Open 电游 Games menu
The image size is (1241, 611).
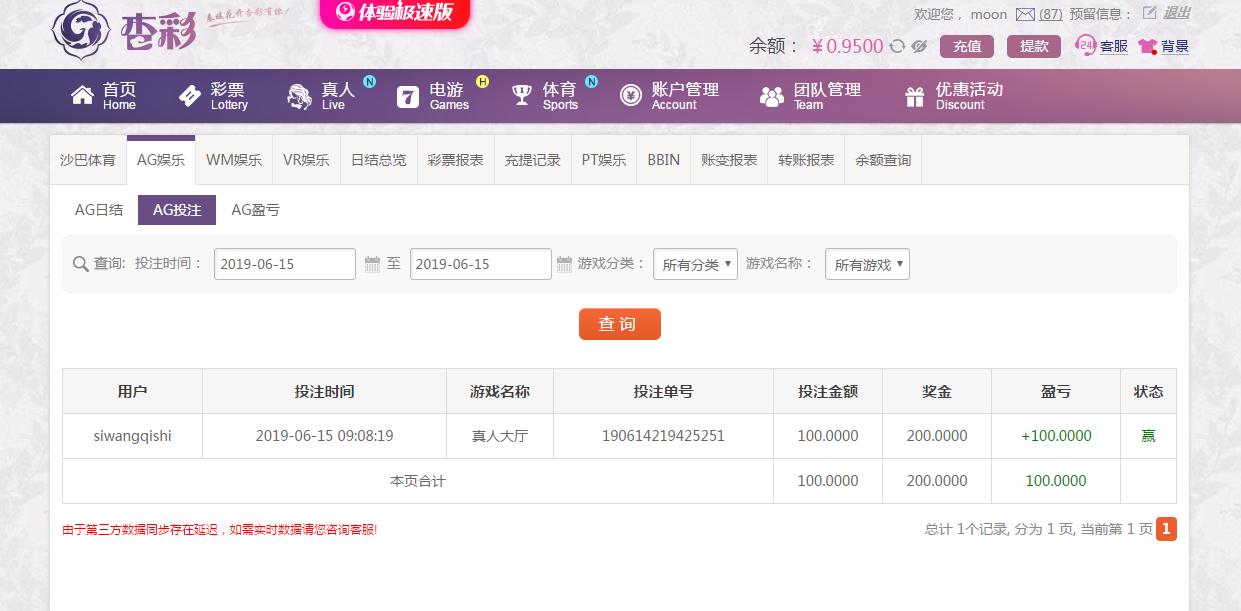point(449,96)
